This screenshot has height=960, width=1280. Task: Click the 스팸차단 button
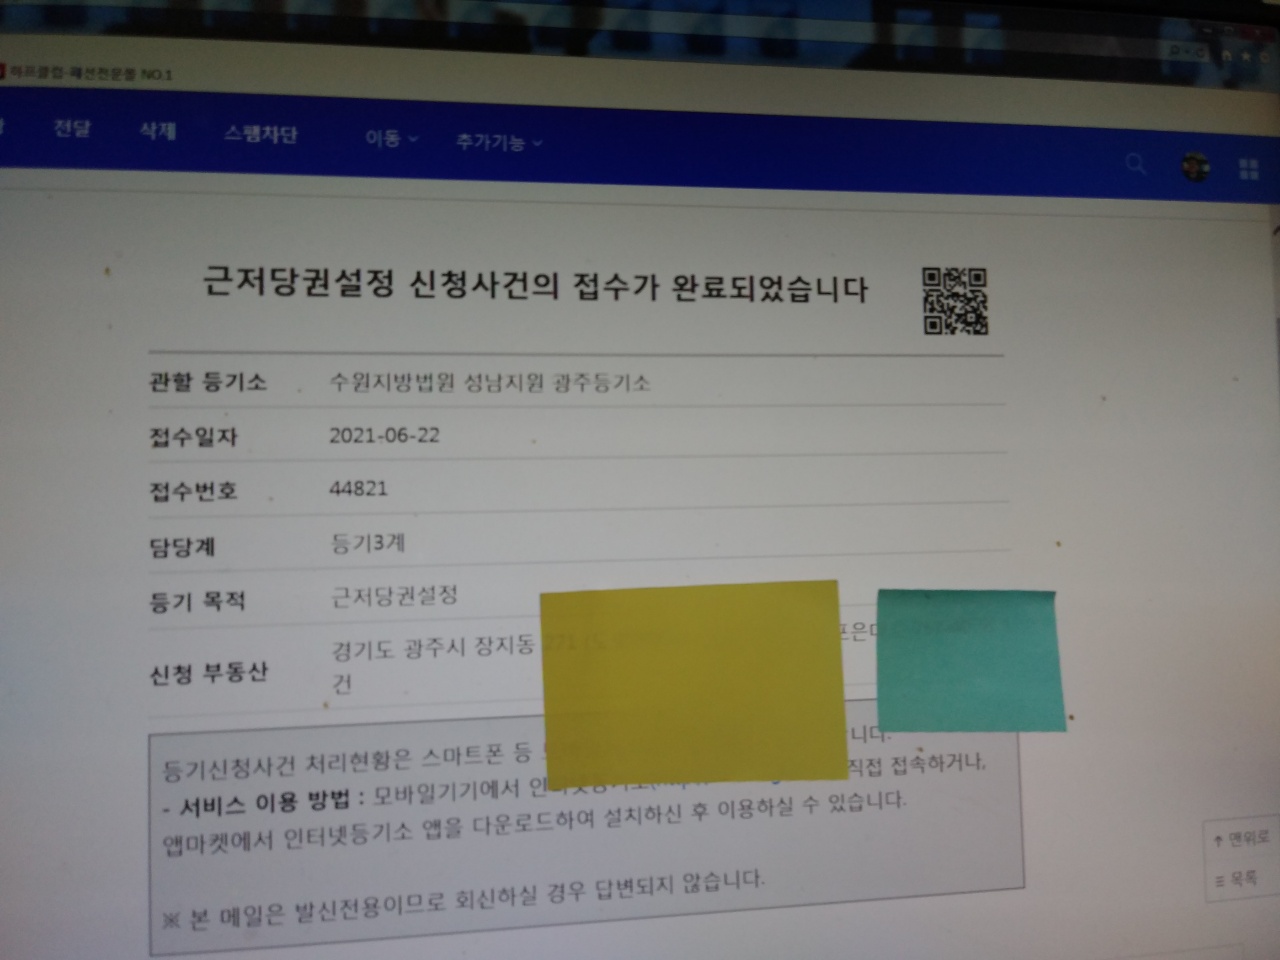click(x=261, y=134)
